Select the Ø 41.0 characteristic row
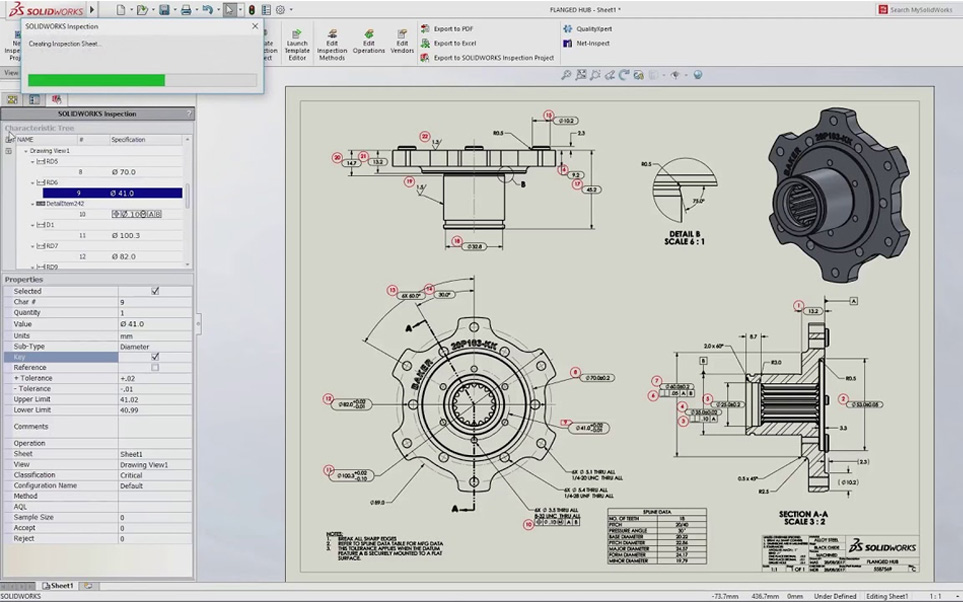 click(112, 193)
